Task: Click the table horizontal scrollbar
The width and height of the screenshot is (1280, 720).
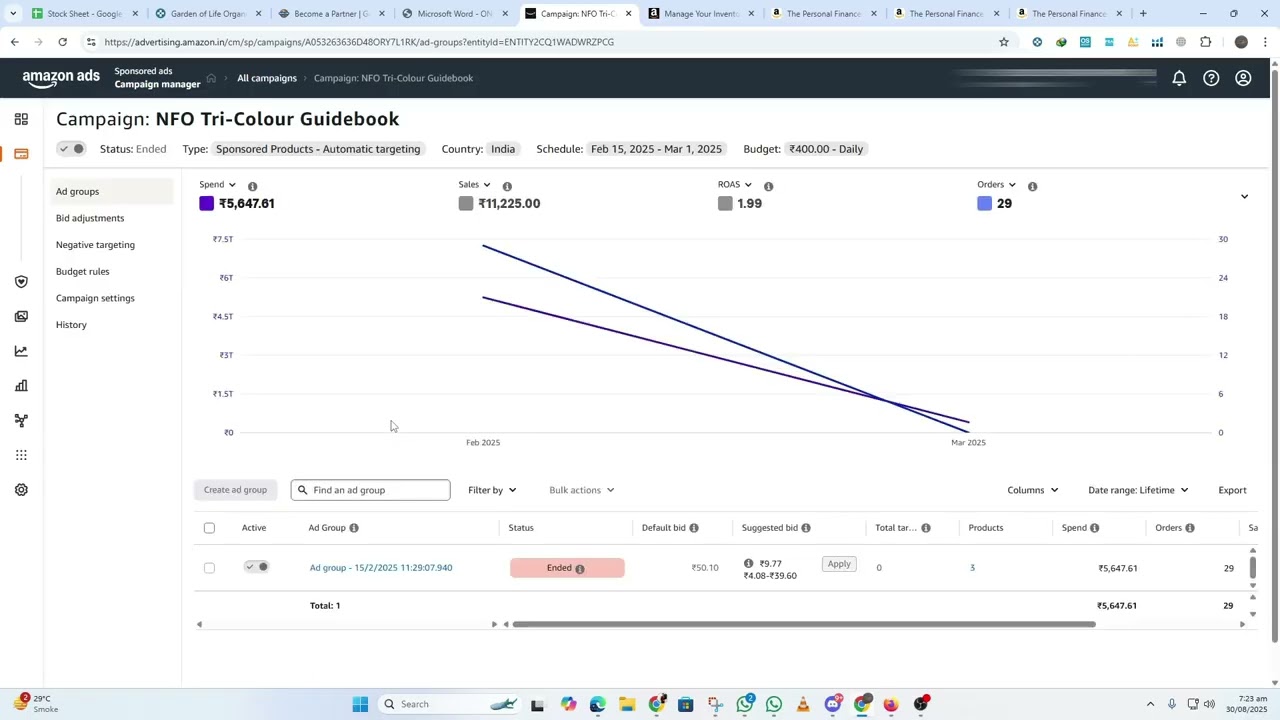Action: 803,624
